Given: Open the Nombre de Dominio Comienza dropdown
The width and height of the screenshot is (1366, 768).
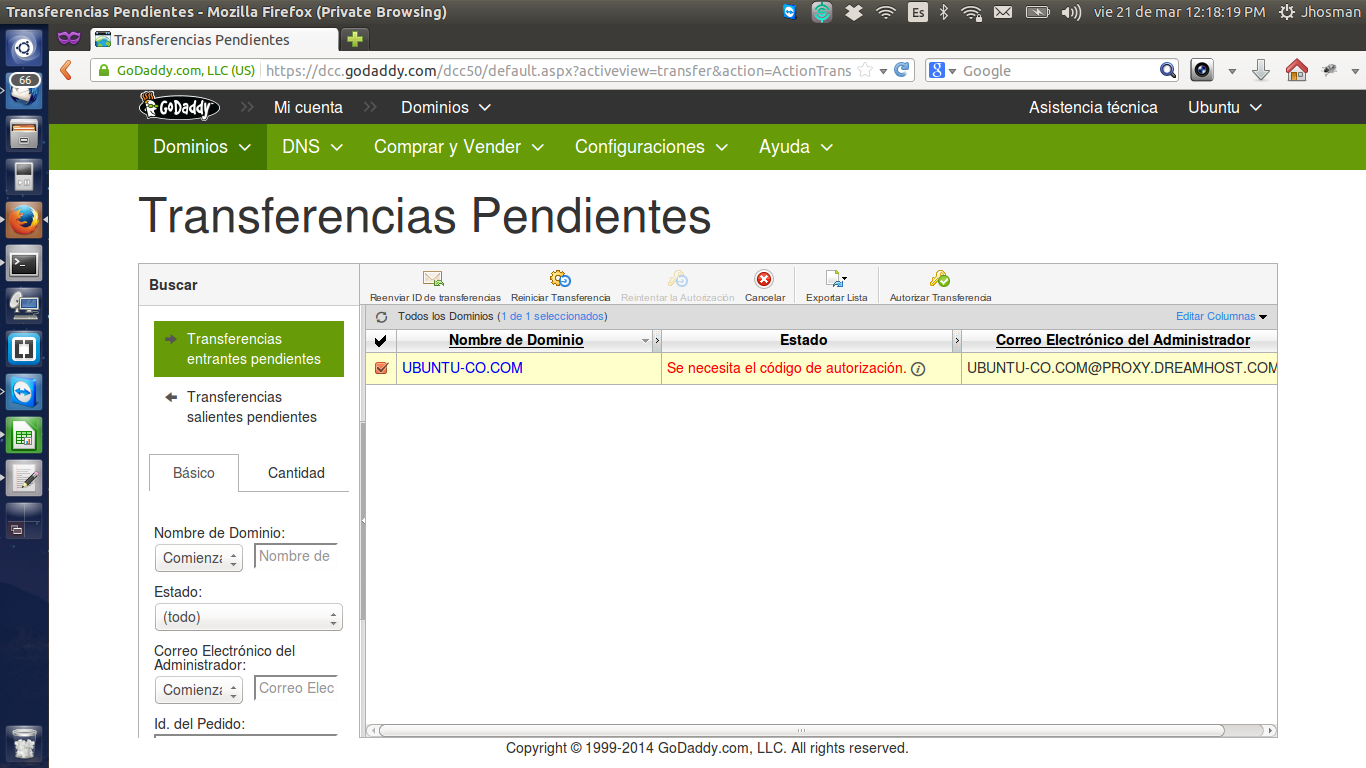Looking at the screenshot, I should (x=198, y=558).
